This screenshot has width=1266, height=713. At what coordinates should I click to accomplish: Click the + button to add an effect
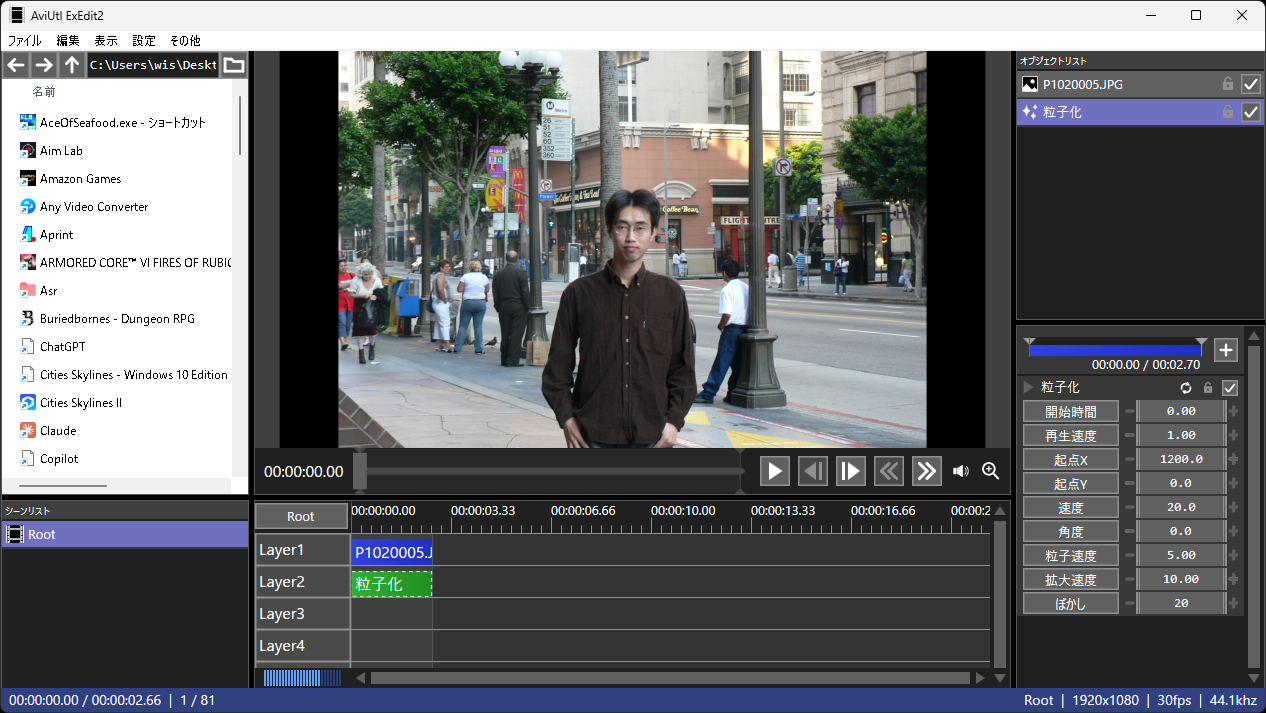click(1225, 350)
